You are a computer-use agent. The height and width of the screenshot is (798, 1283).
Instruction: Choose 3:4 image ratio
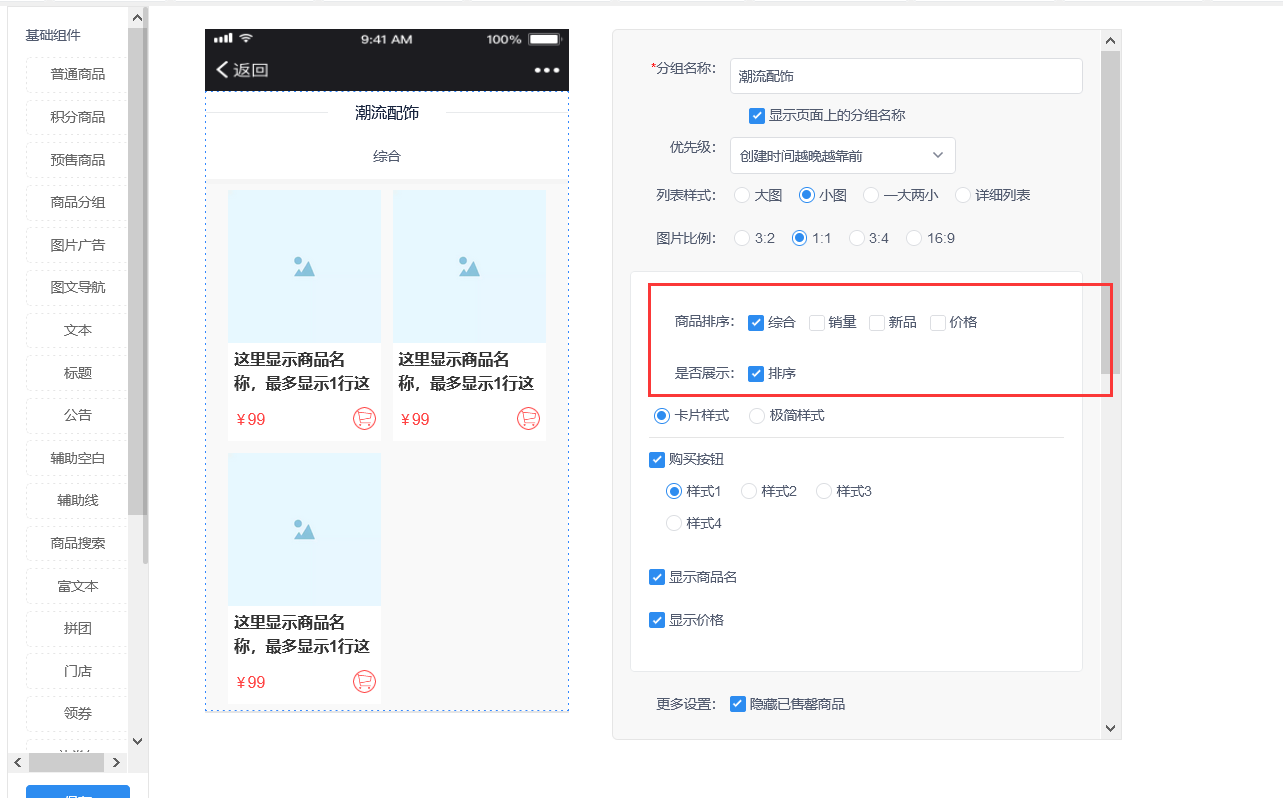(857, 238)
